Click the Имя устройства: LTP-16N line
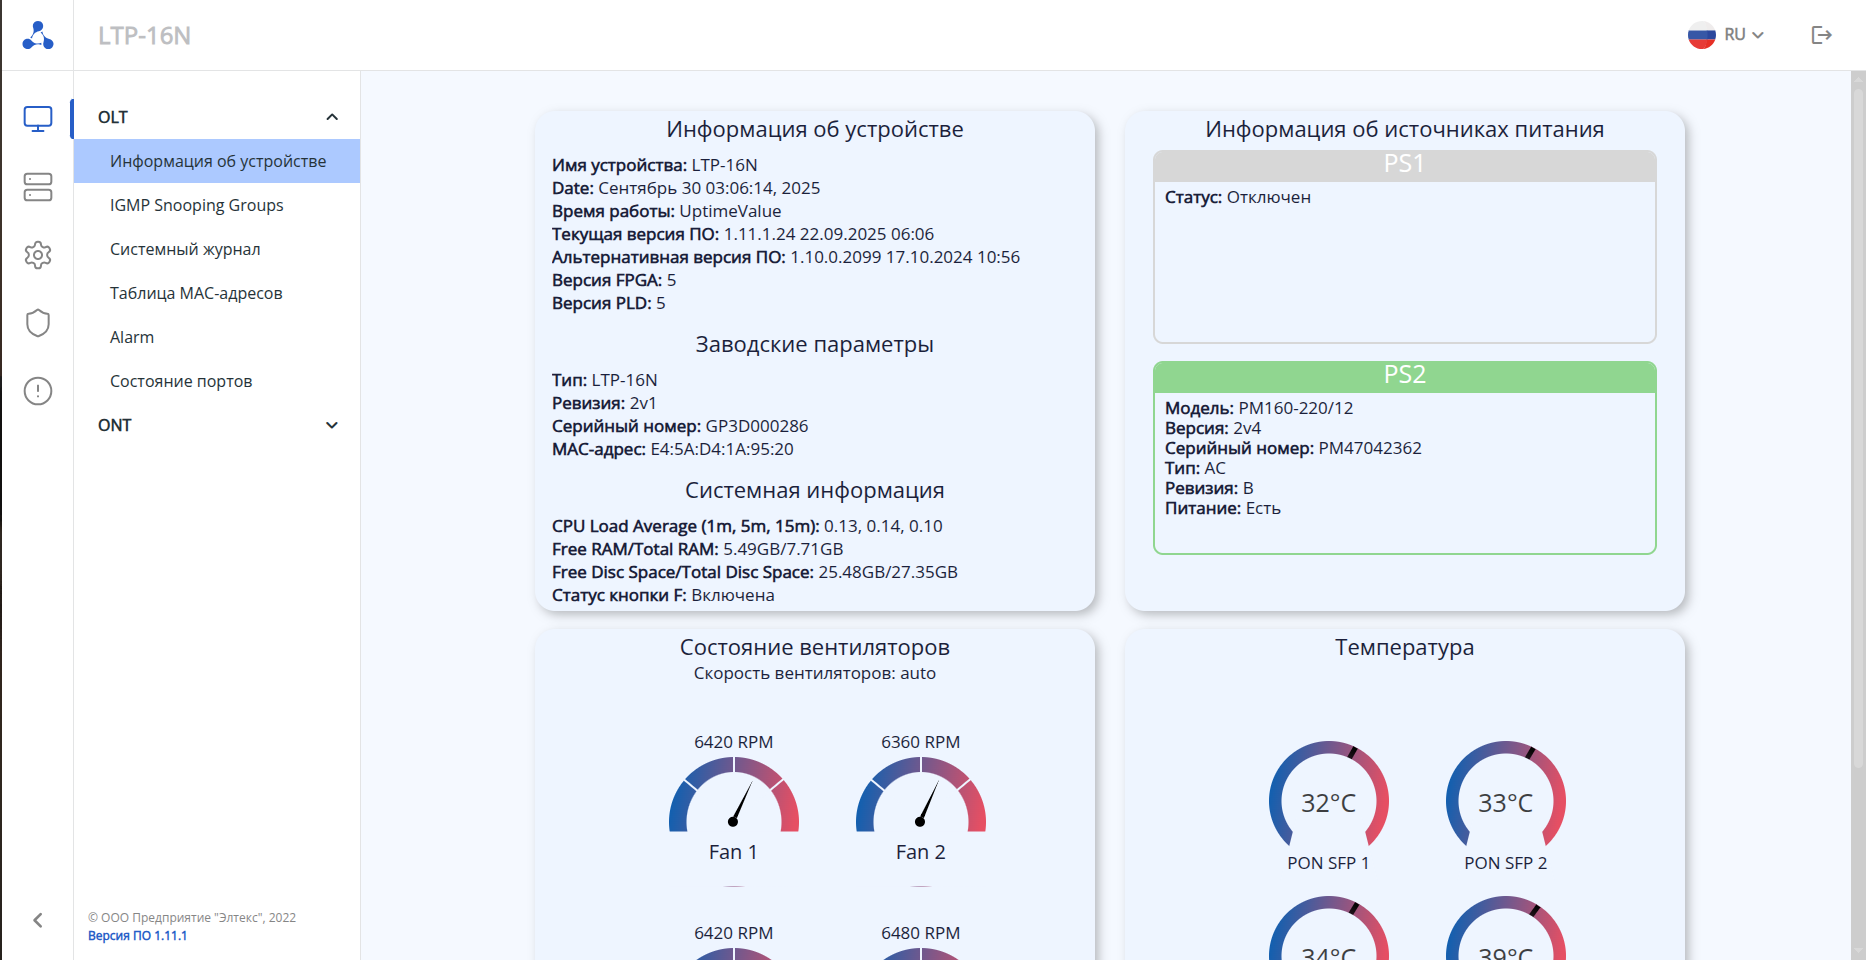The width and height of the screenshot is (1866, 960). tap(655, 165)
